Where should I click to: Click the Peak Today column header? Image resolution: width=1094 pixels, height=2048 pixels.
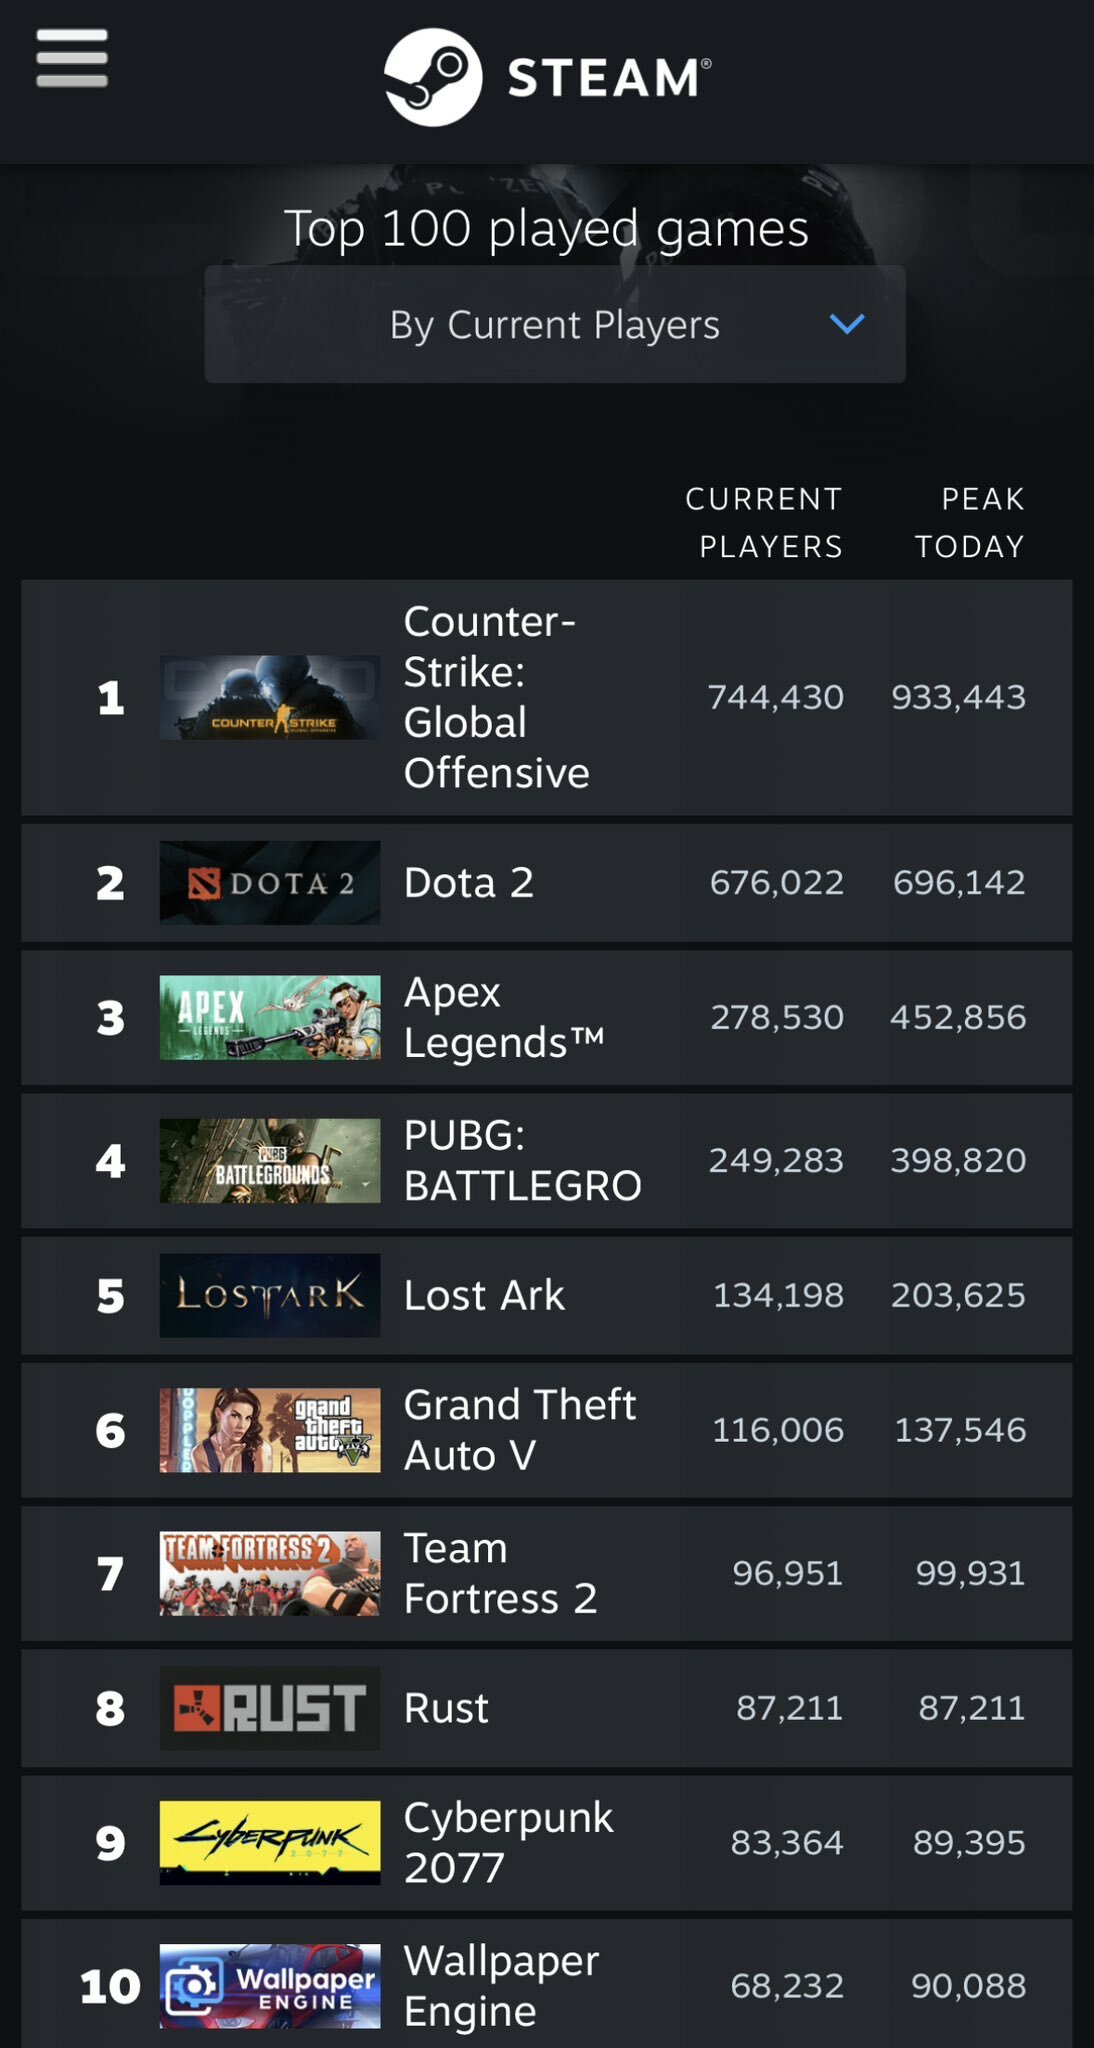point(970,522)
